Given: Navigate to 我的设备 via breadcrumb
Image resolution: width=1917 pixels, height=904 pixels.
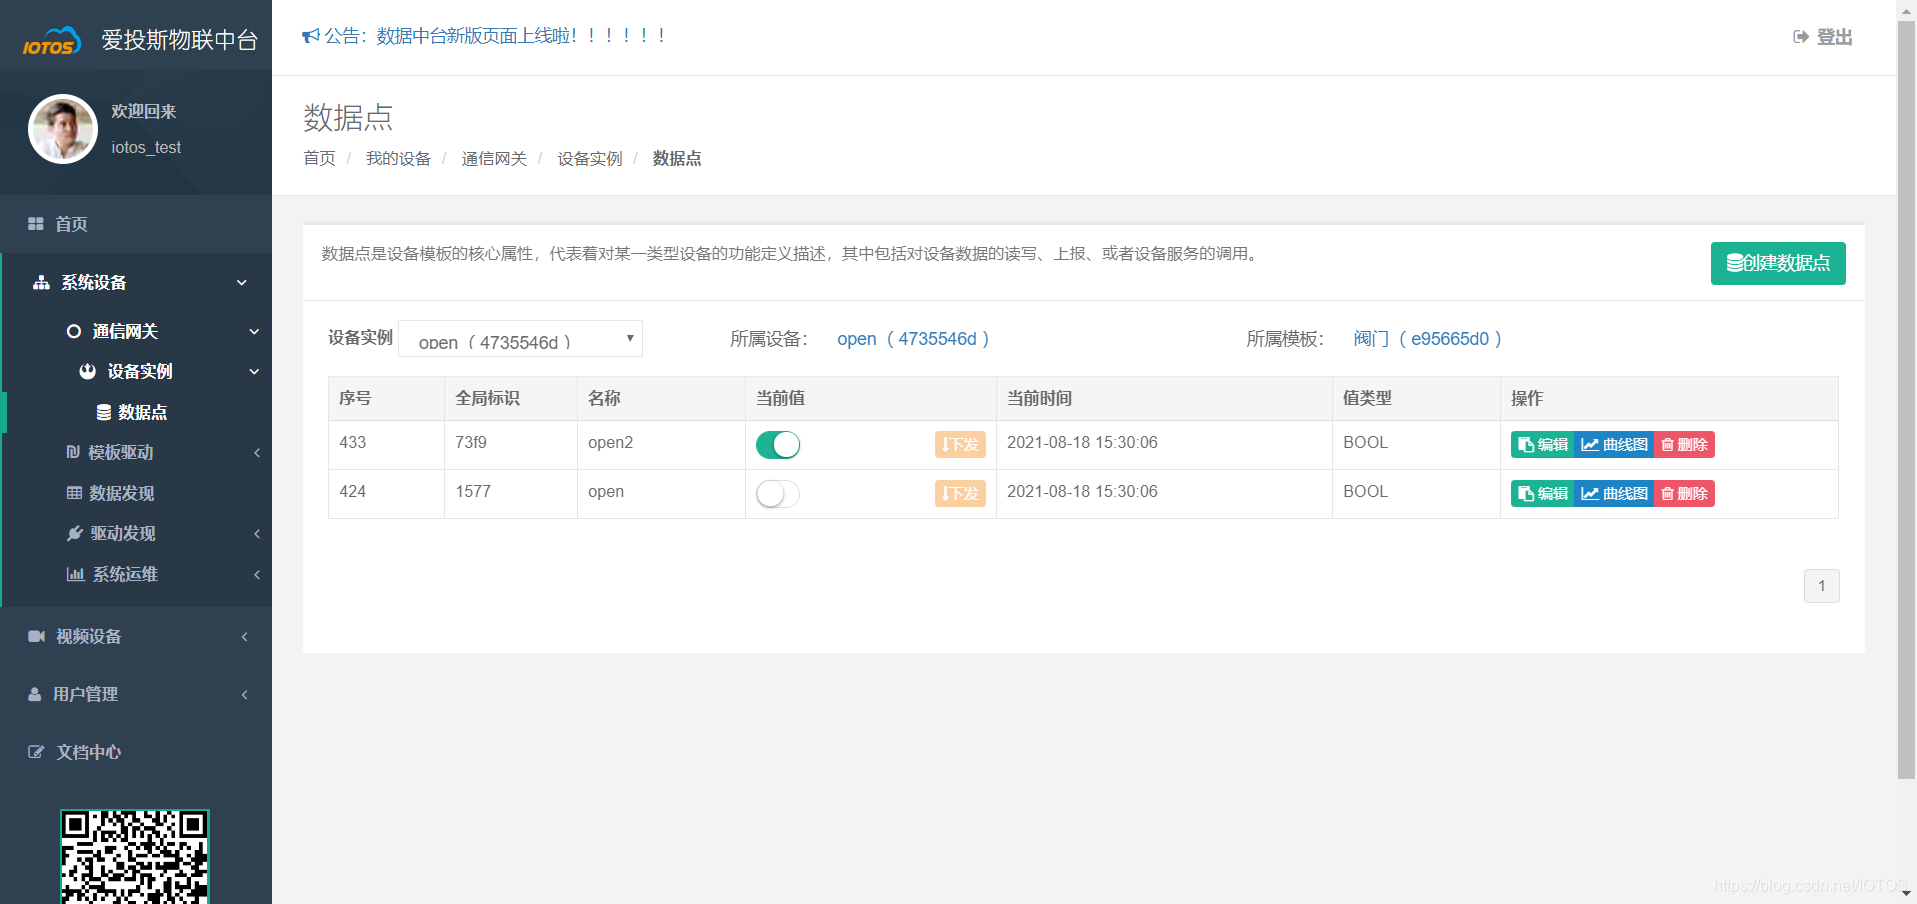Looking at the screenshot, I should point(398,158).
